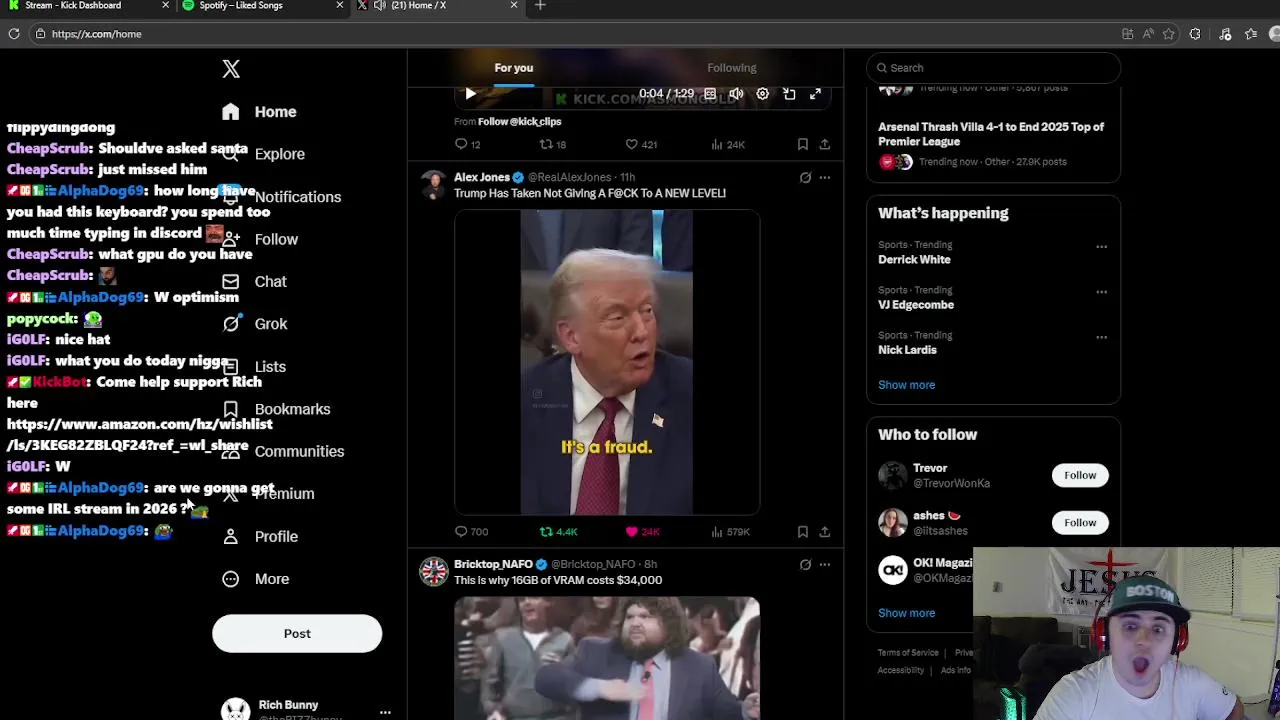Reply to Alex Jones post with 700 replies
Viewport: 1280px width, 720px height.
472,532
